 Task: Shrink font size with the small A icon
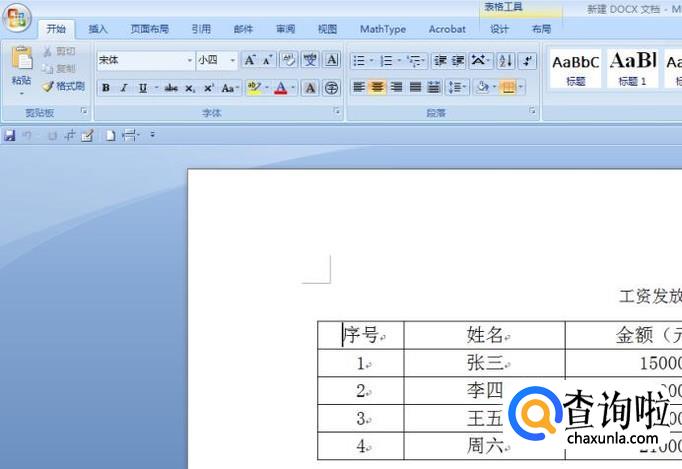point(267,60)
